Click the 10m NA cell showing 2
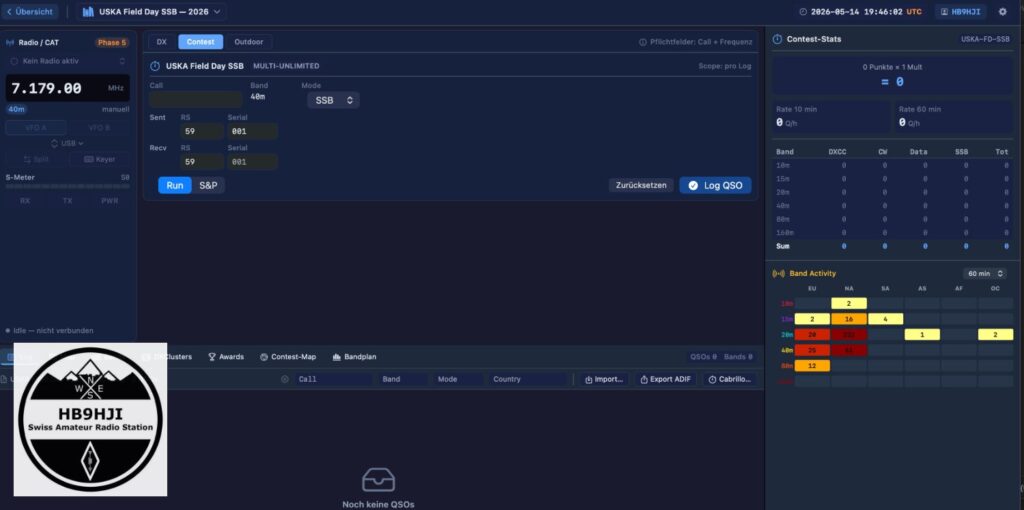The image size is (1024, 510). pos(848,303)
